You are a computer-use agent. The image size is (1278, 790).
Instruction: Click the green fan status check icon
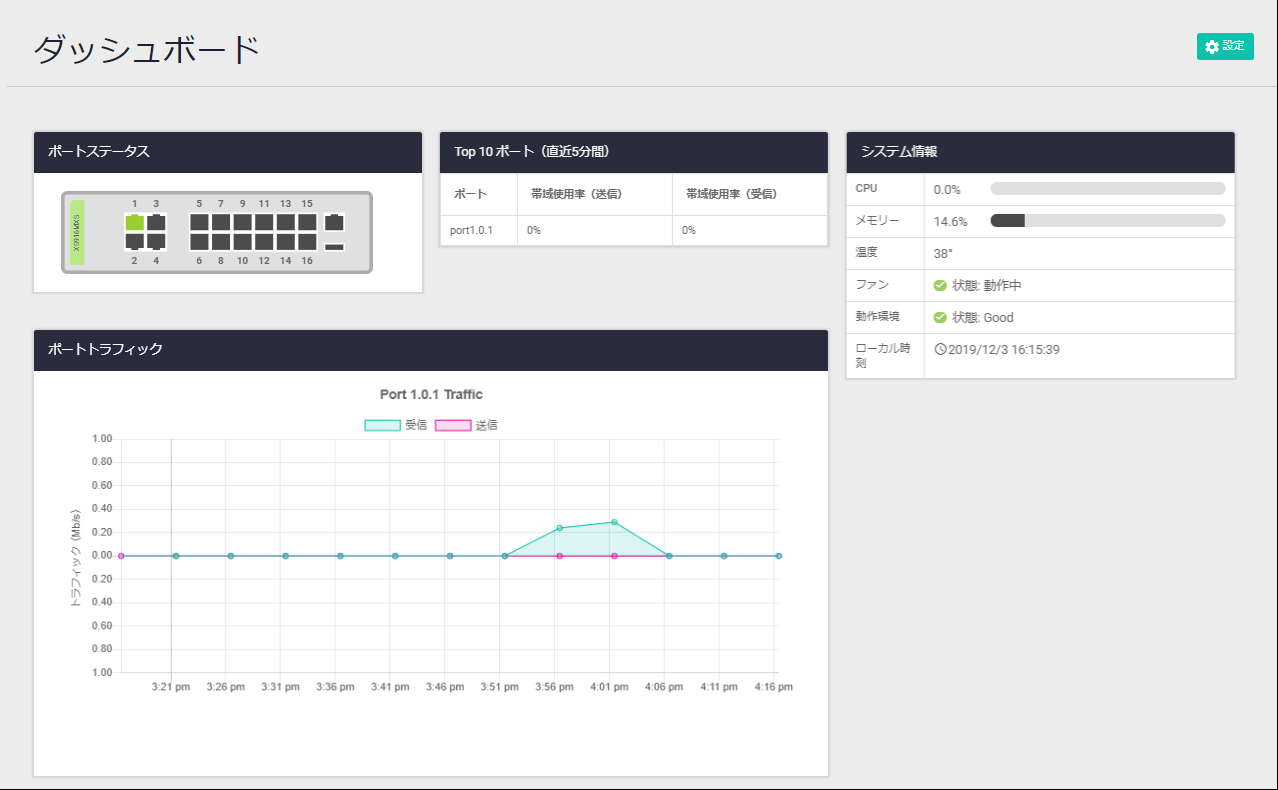(940, 285)
